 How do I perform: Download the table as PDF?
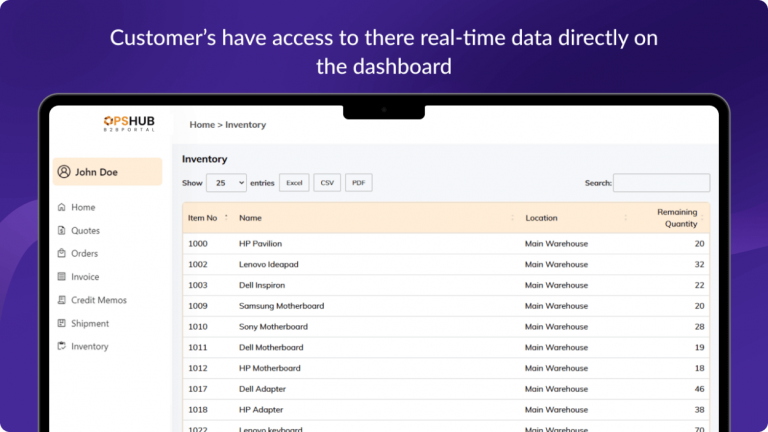(359, 183)
